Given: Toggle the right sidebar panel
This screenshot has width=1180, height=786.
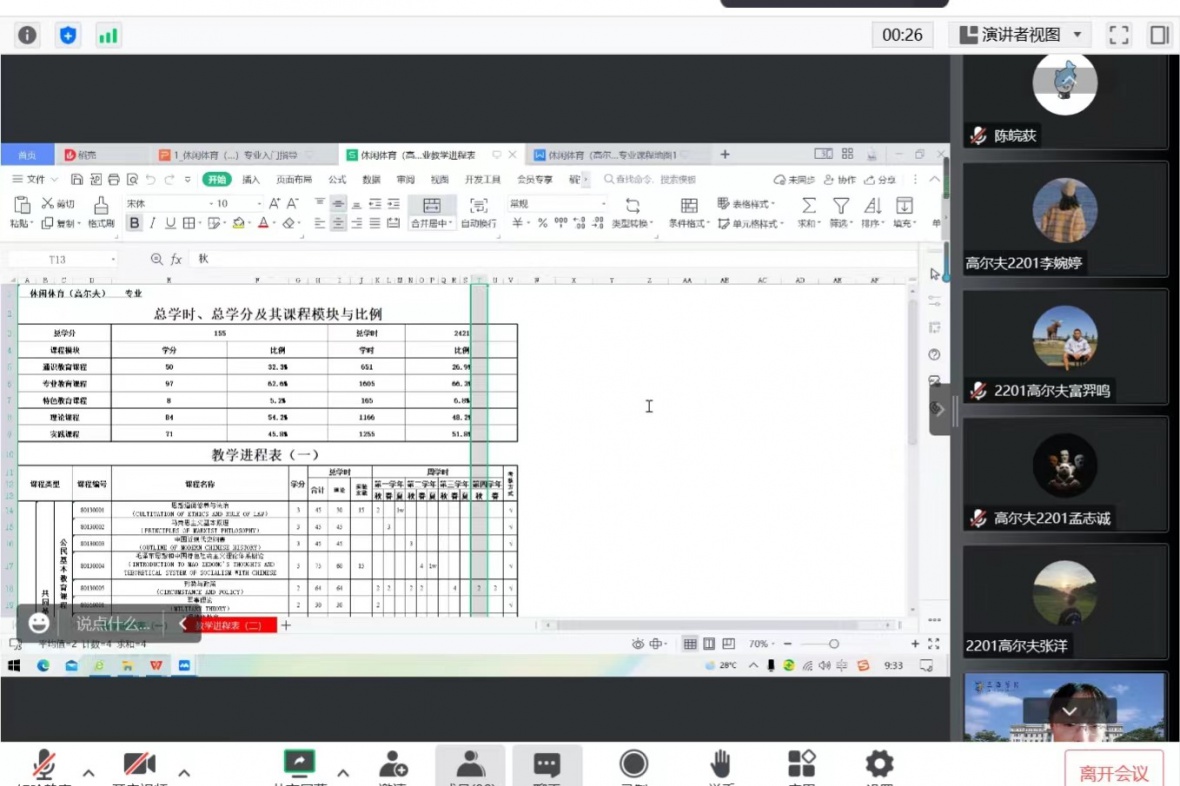Looking at the screenshot, I should point(1159,35).
